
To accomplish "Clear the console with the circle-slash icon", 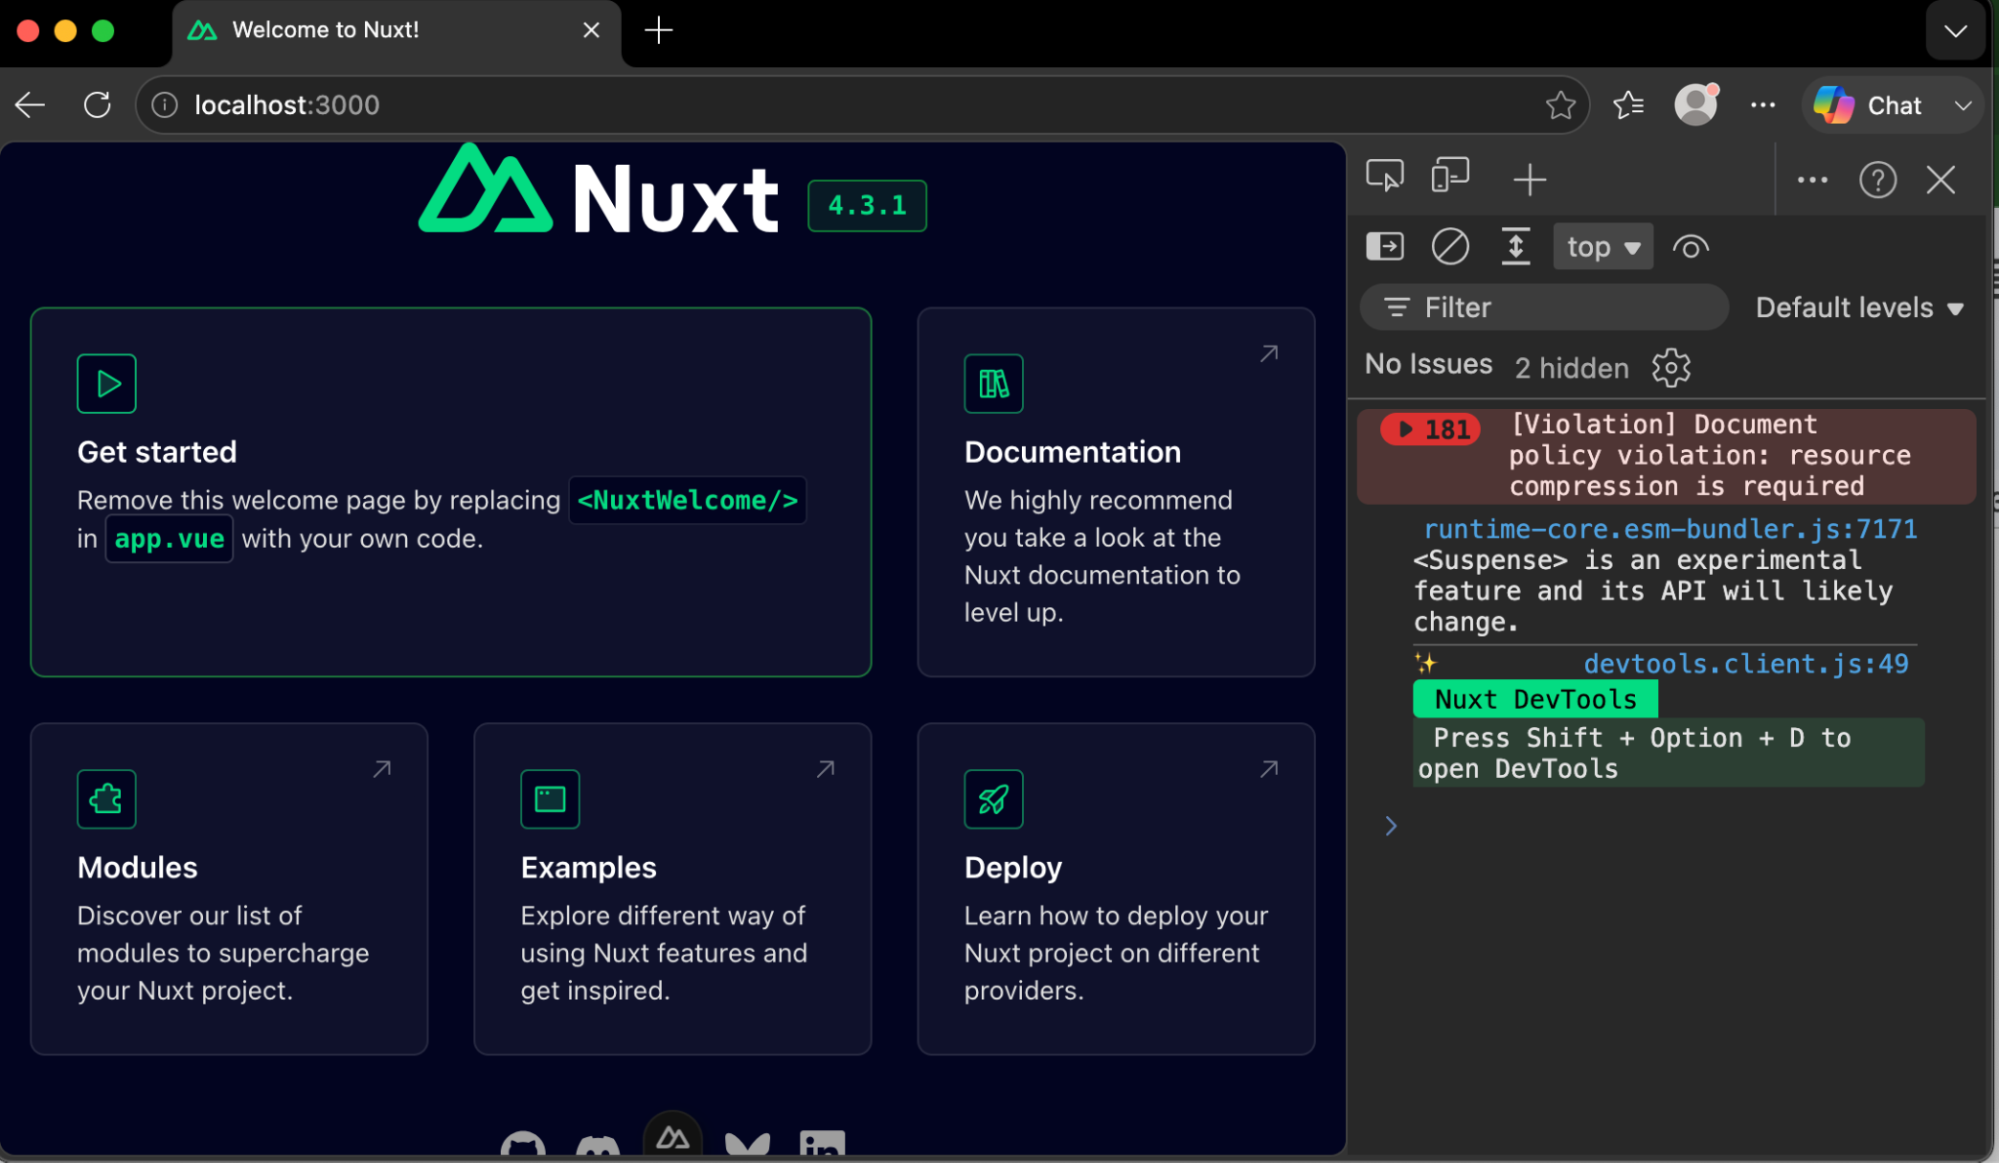I will 1450,246.
